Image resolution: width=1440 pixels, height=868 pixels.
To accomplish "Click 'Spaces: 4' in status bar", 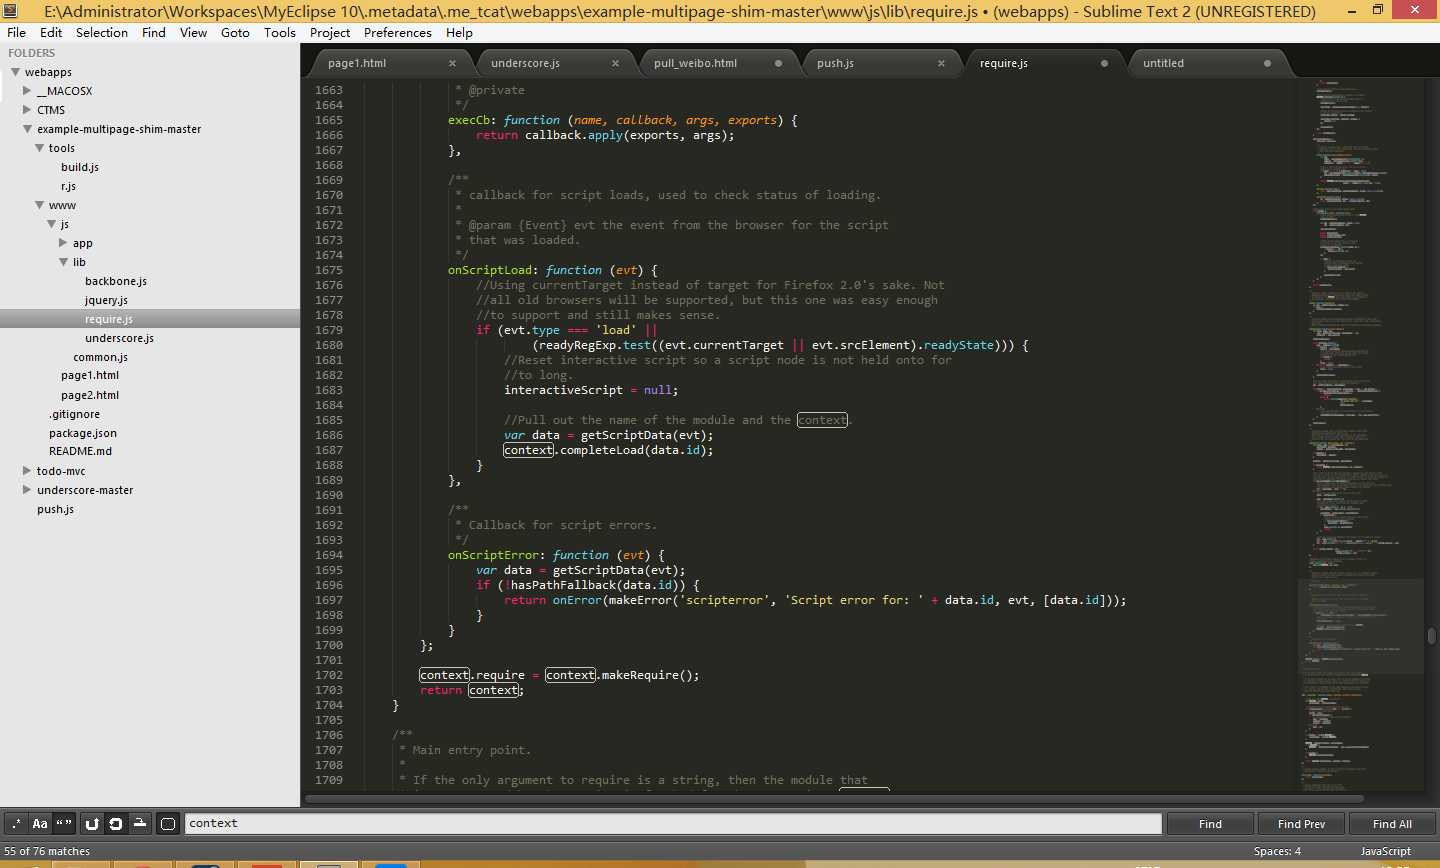I will (x=1277, y=851).
